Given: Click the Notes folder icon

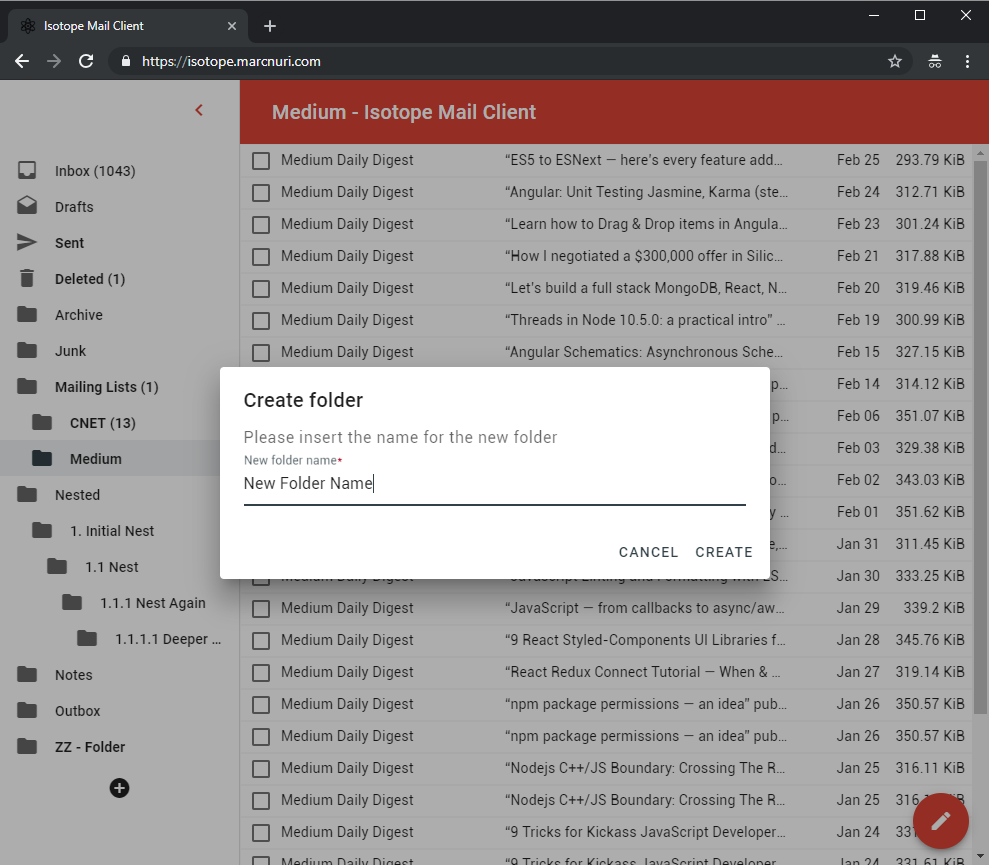Looking at the screenshot, I should point(27,674).
